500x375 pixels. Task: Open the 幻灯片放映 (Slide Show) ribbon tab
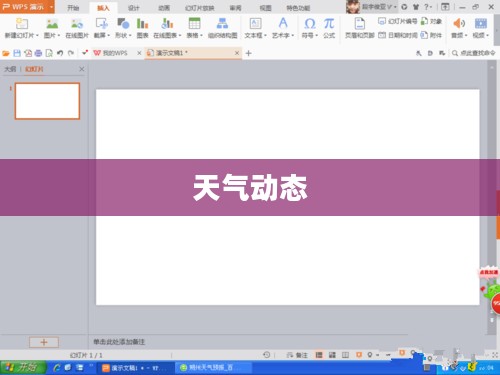pos(199,8)
